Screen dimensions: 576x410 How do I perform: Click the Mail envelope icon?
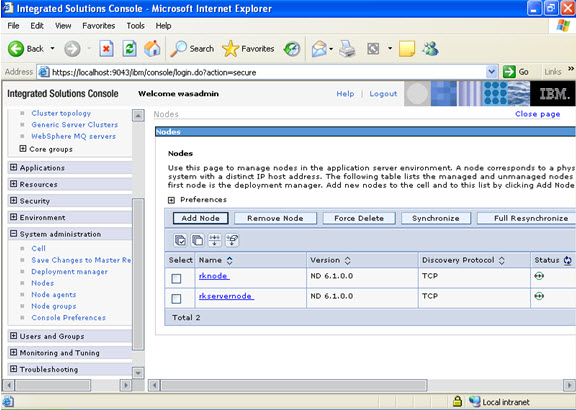319,48
